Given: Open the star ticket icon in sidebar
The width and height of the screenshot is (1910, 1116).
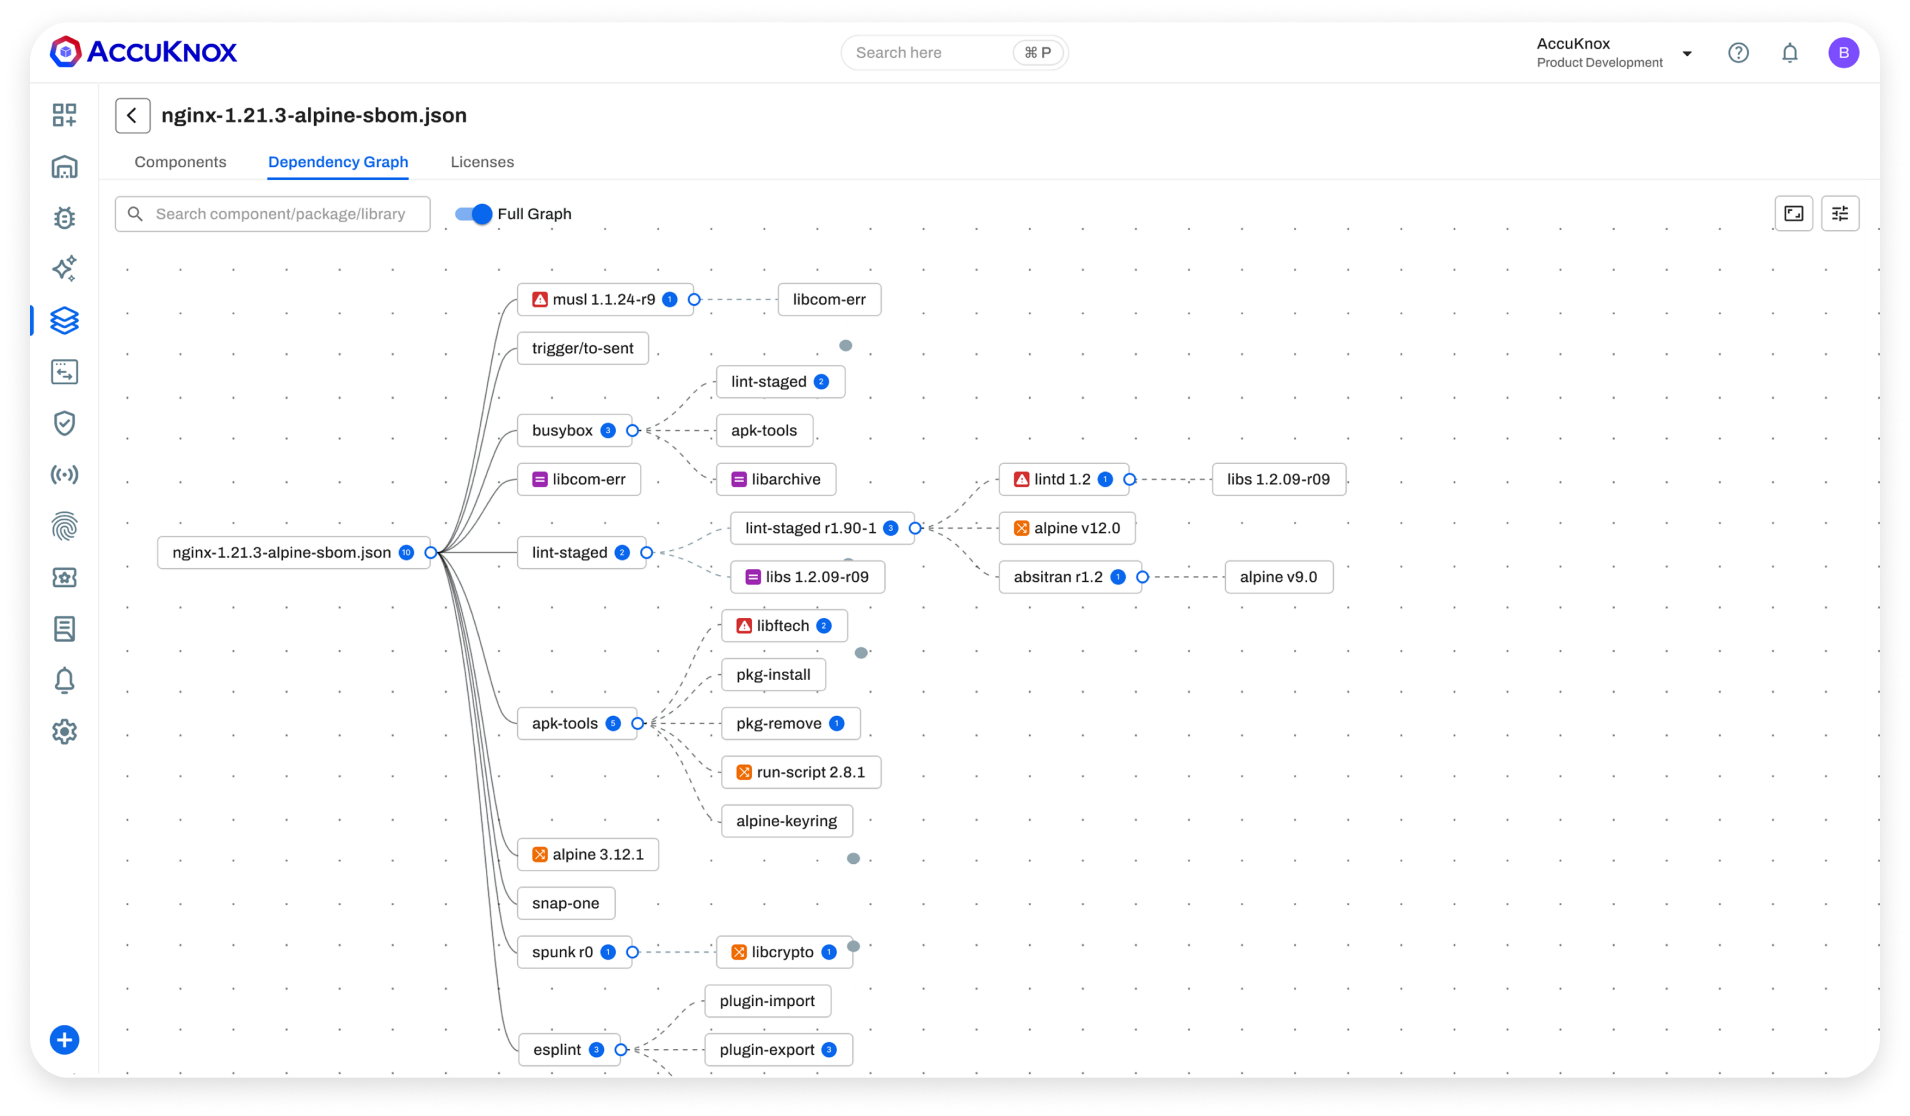Looking at the screenshot, I should point(65,578).
